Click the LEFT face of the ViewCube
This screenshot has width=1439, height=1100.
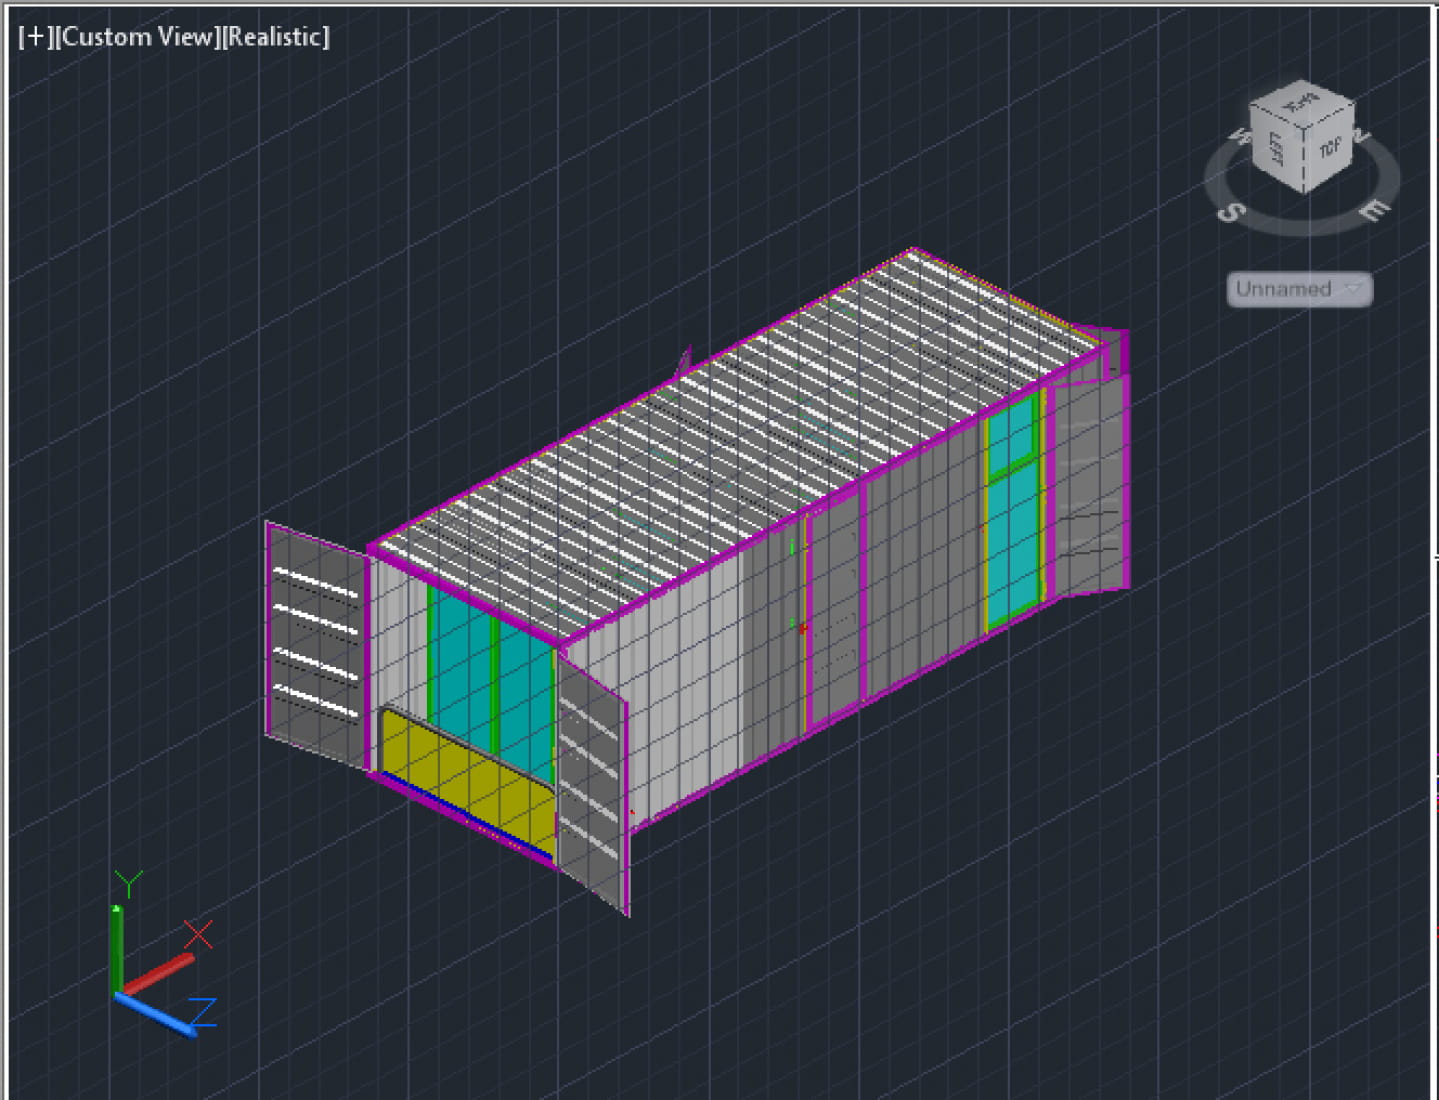pyautogui.click(x=1277, y=148)
